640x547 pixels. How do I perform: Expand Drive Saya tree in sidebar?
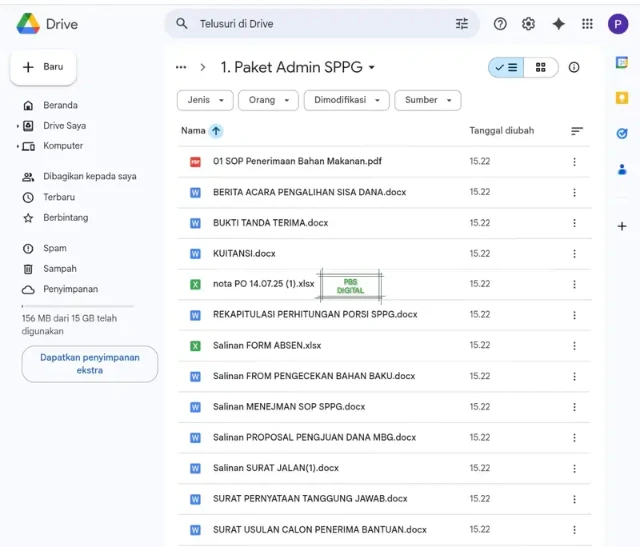(x=18, y=126)
